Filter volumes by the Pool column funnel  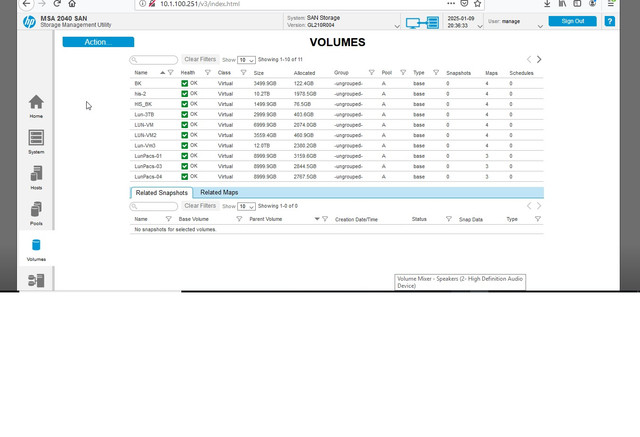click(403, 73)
